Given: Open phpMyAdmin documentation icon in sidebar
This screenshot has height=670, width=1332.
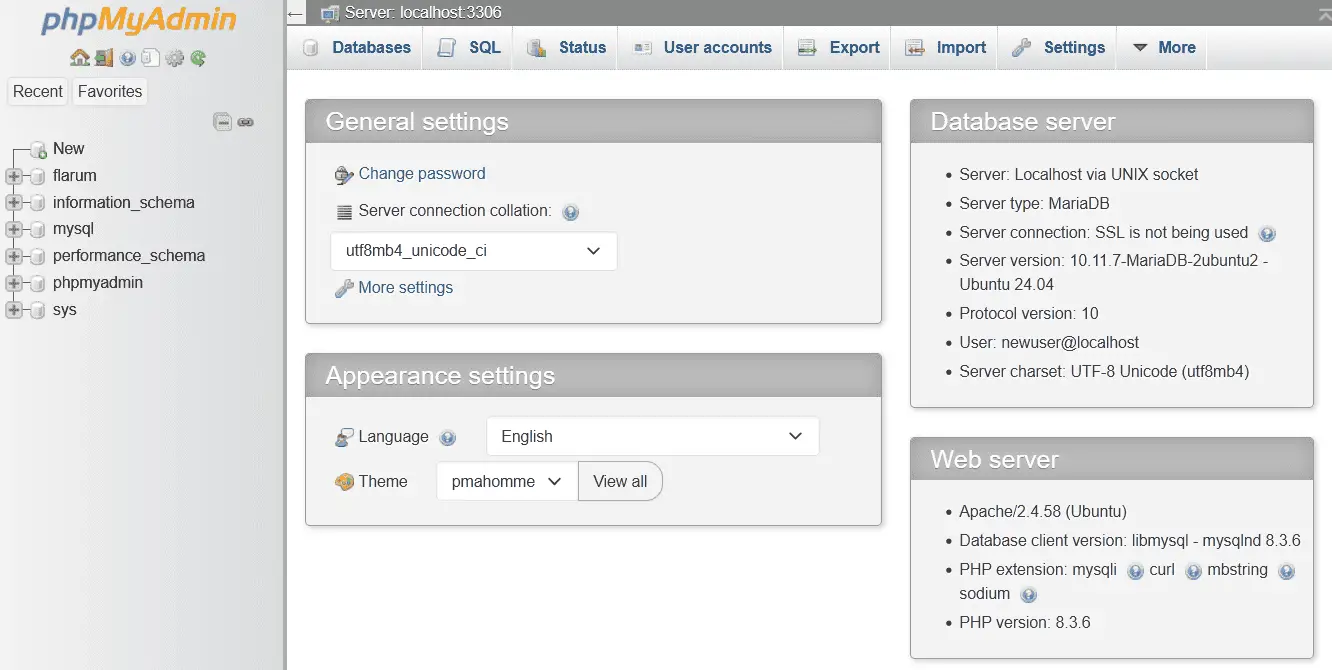Looking at the screenshot, I should (128, 59).
